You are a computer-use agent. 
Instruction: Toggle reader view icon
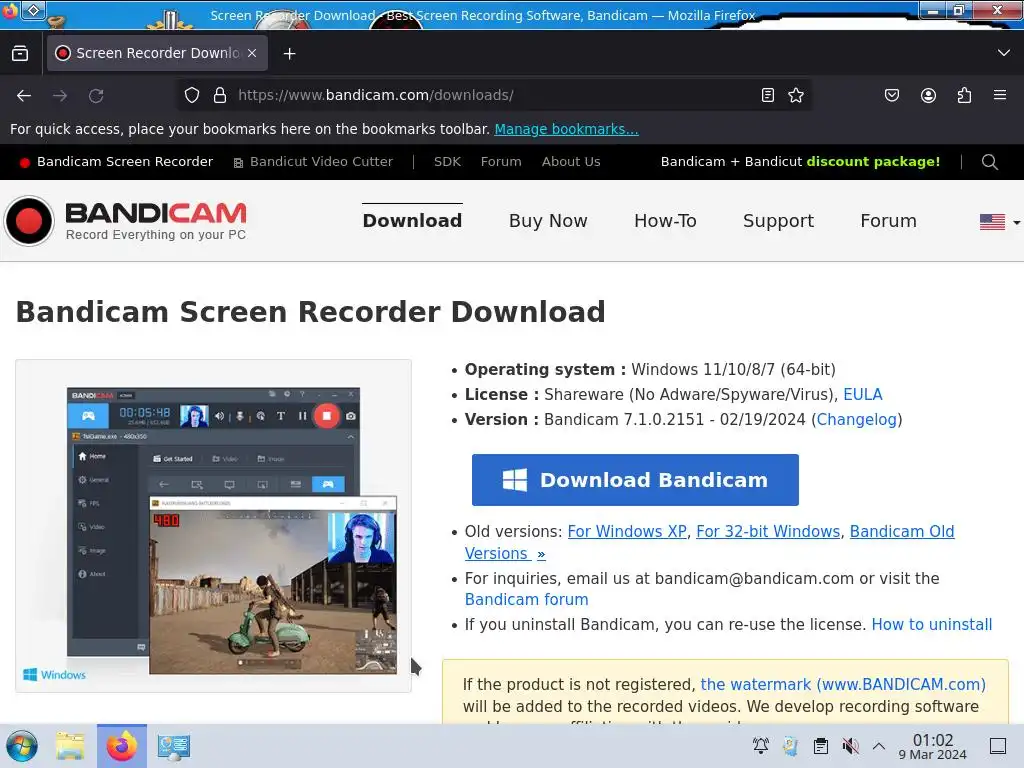pos(768,95)
